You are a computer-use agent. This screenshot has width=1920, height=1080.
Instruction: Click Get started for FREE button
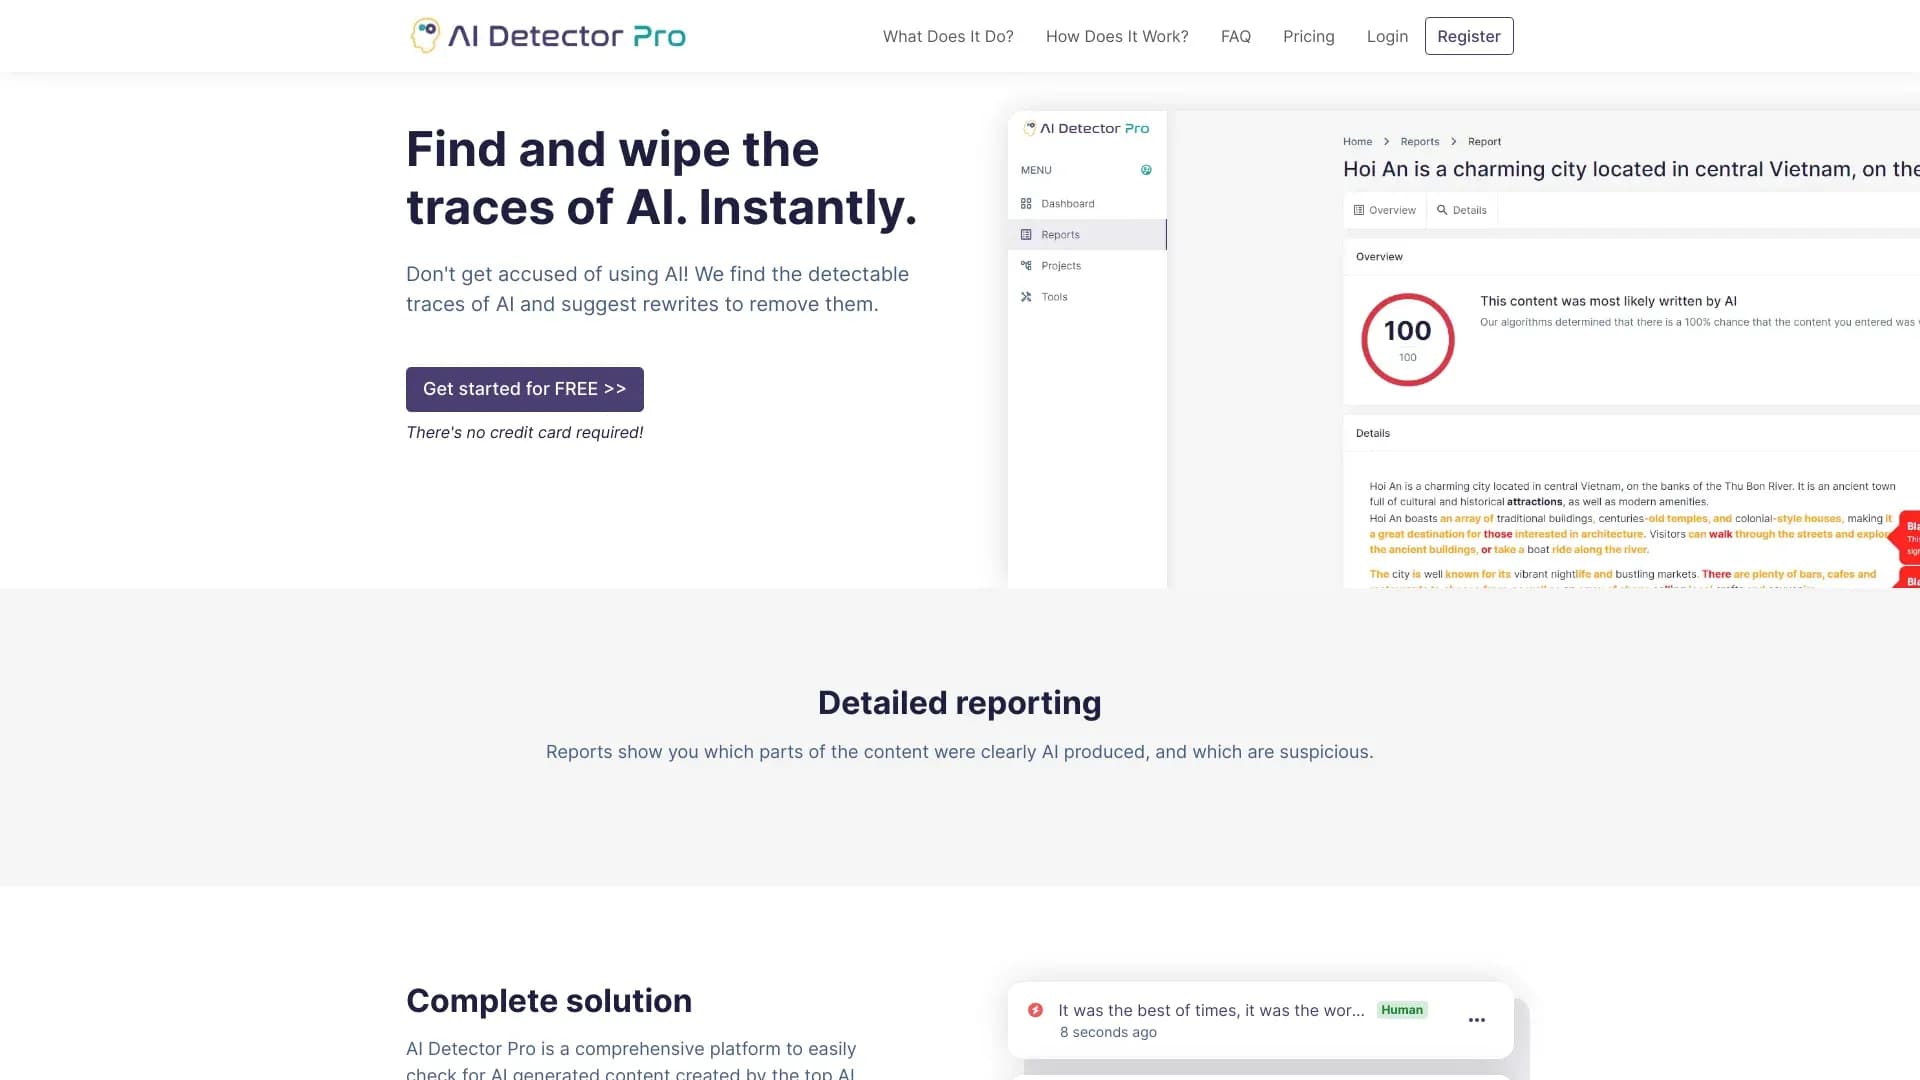525,389
